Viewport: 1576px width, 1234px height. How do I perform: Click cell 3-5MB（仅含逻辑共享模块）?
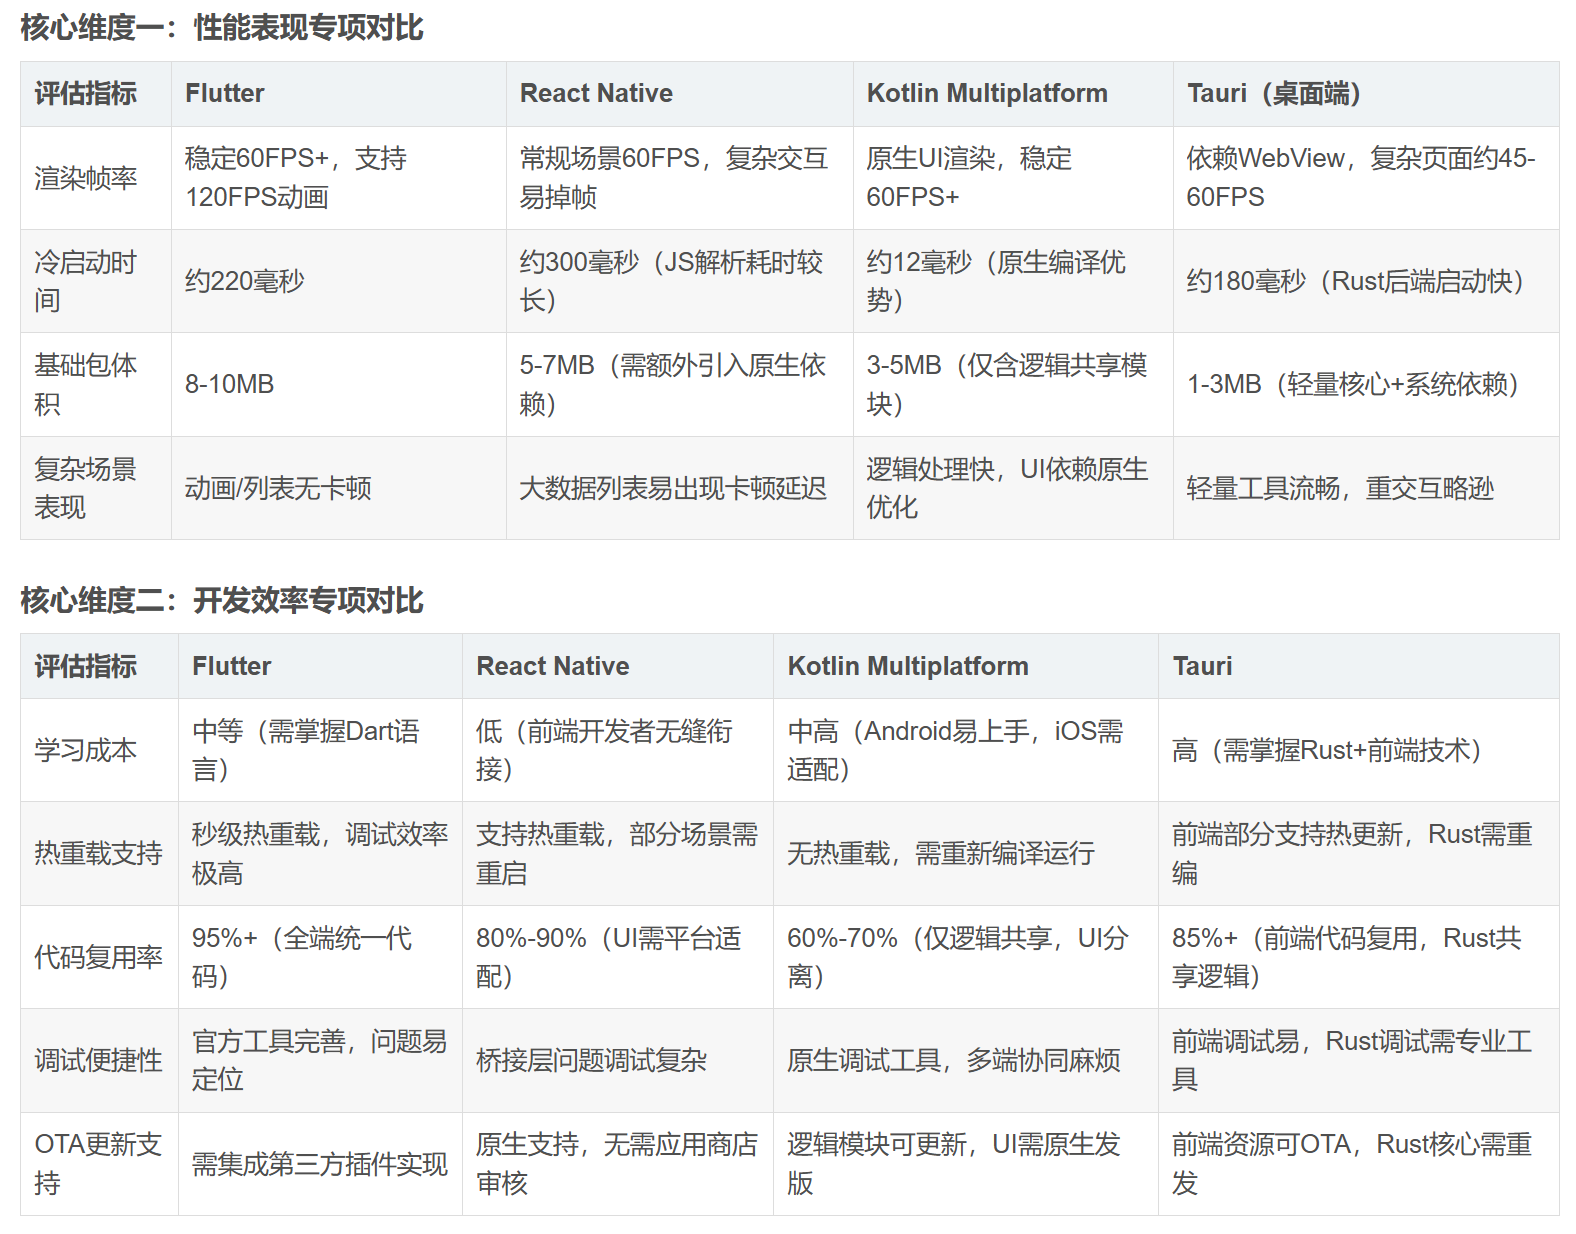point(1013,384)
